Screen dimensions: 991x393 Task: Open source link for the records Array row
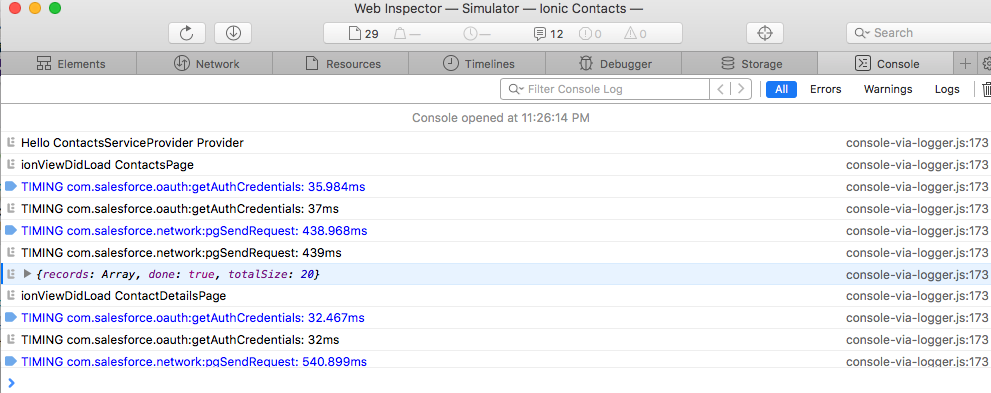917,274
